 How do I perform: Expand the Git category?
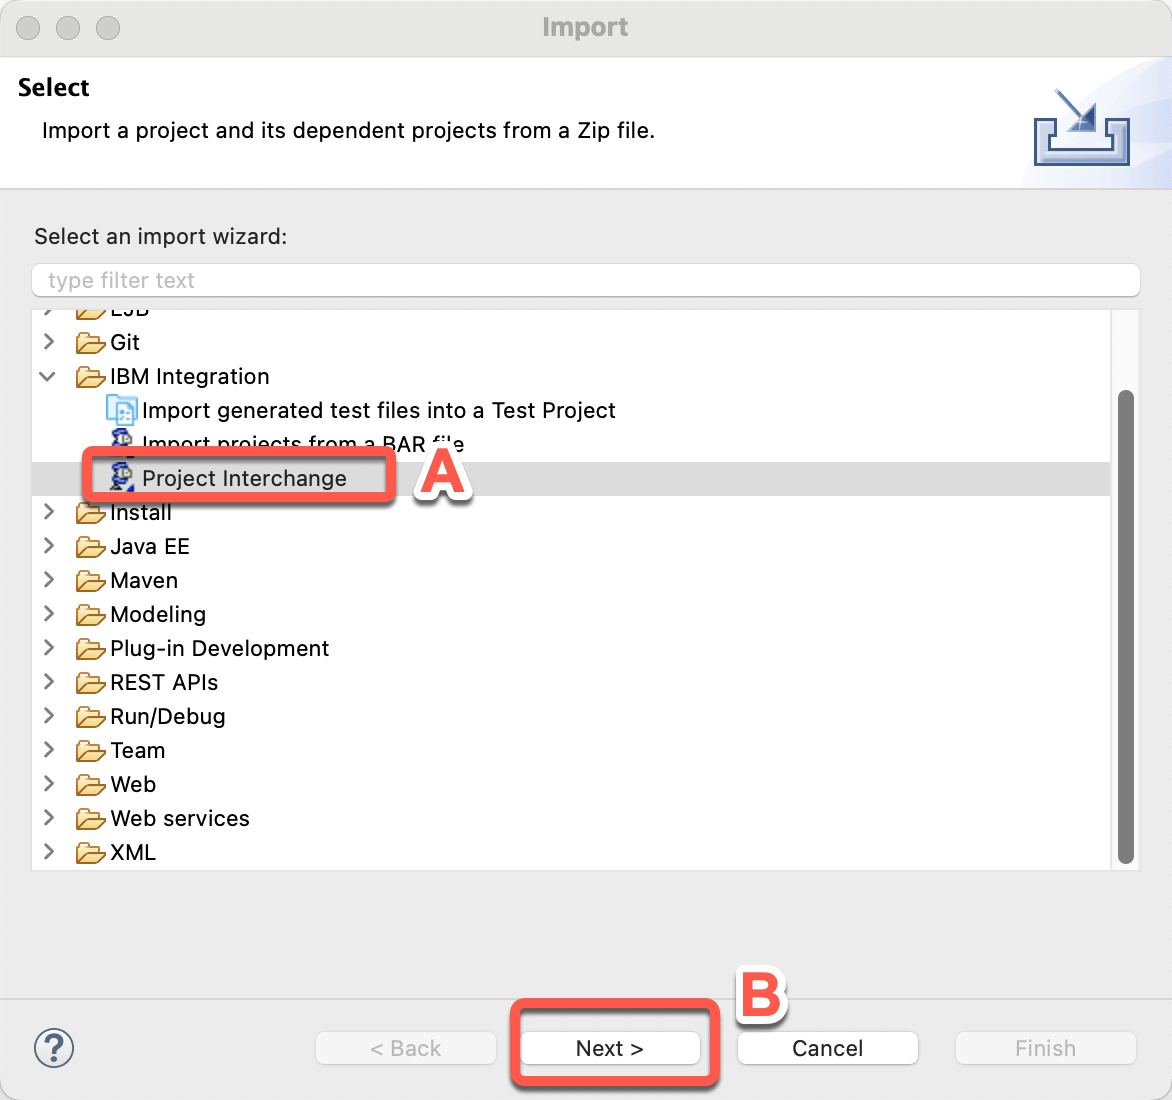[x=48, y=342]
